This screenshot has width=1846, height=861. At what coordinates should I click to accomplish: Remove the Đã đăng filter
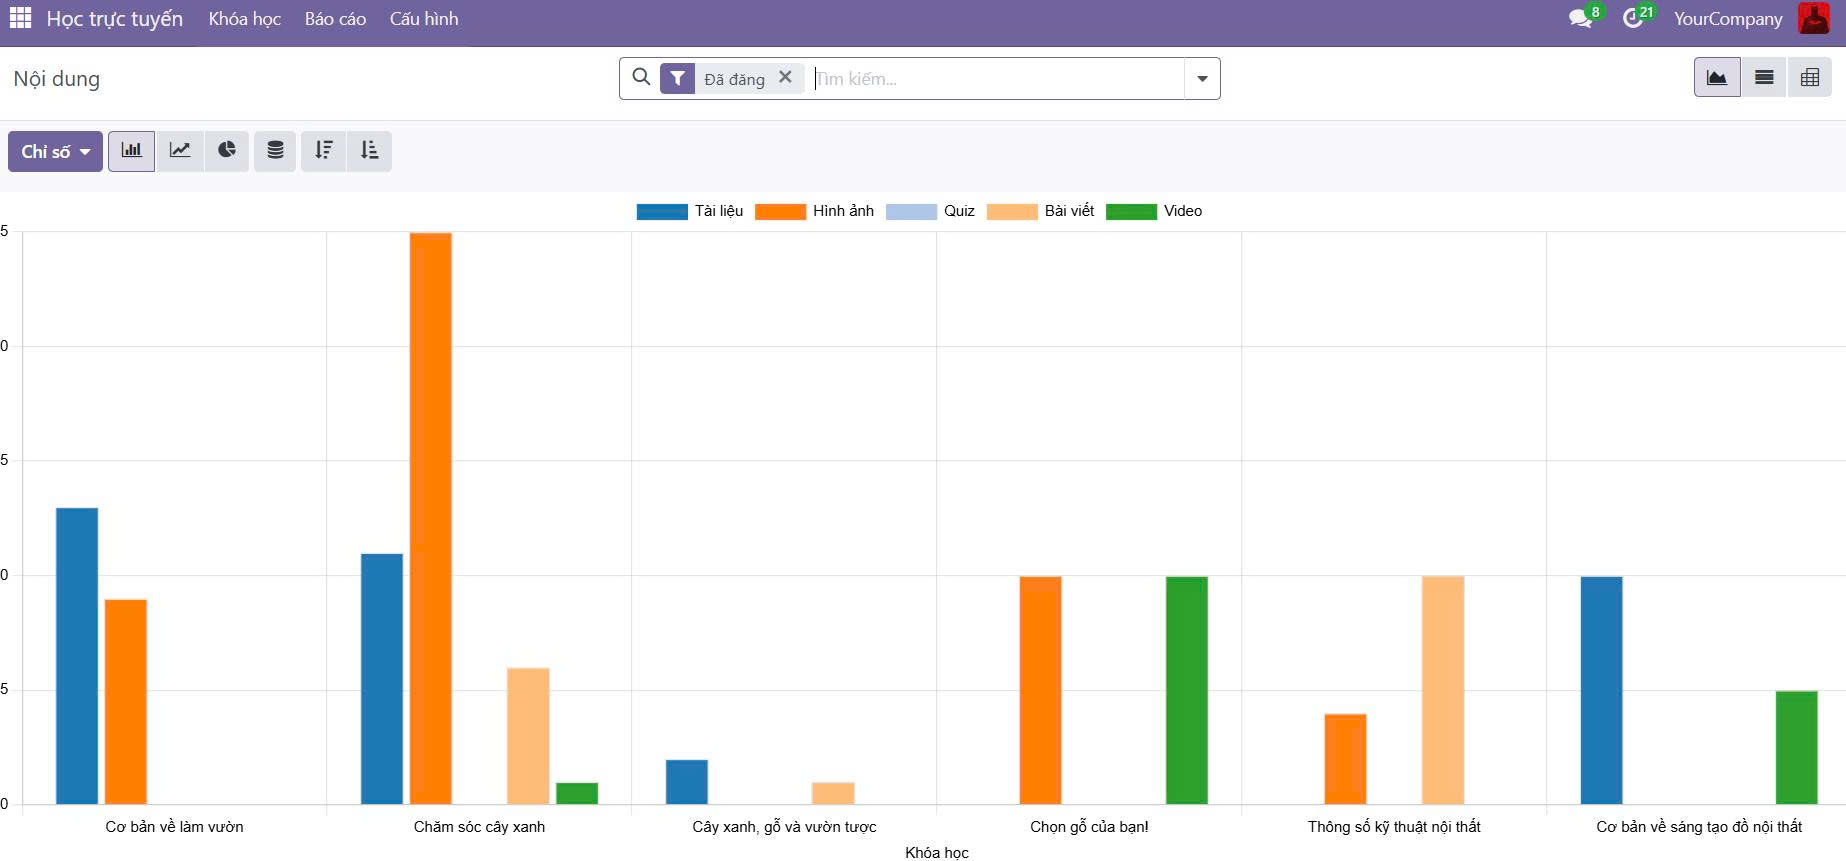(785, 77)
